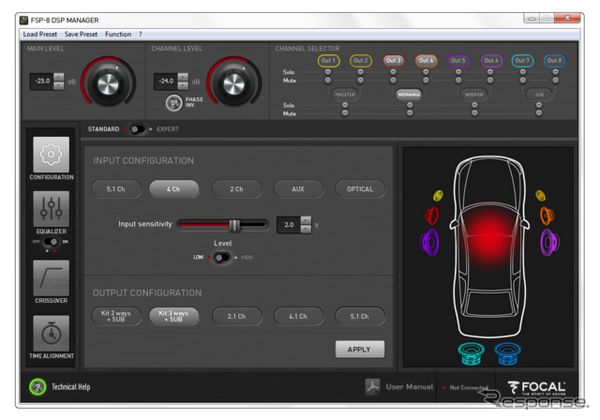The image size is (600, 420).
Task: Select the right purple woofer speaker icon
Action: (550, 242)
